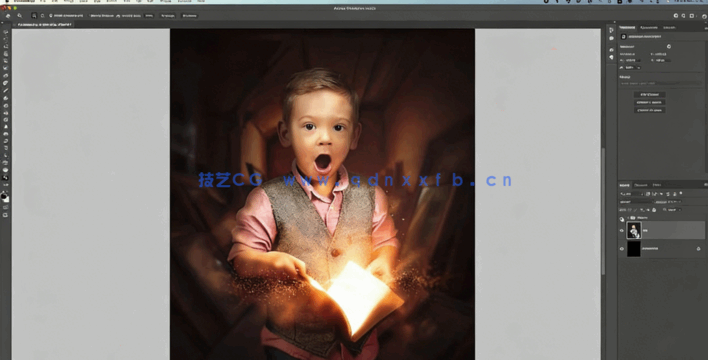Screen dimensions: 708x360
Task: Toggle lock all for layer
Action: point(654,210)
